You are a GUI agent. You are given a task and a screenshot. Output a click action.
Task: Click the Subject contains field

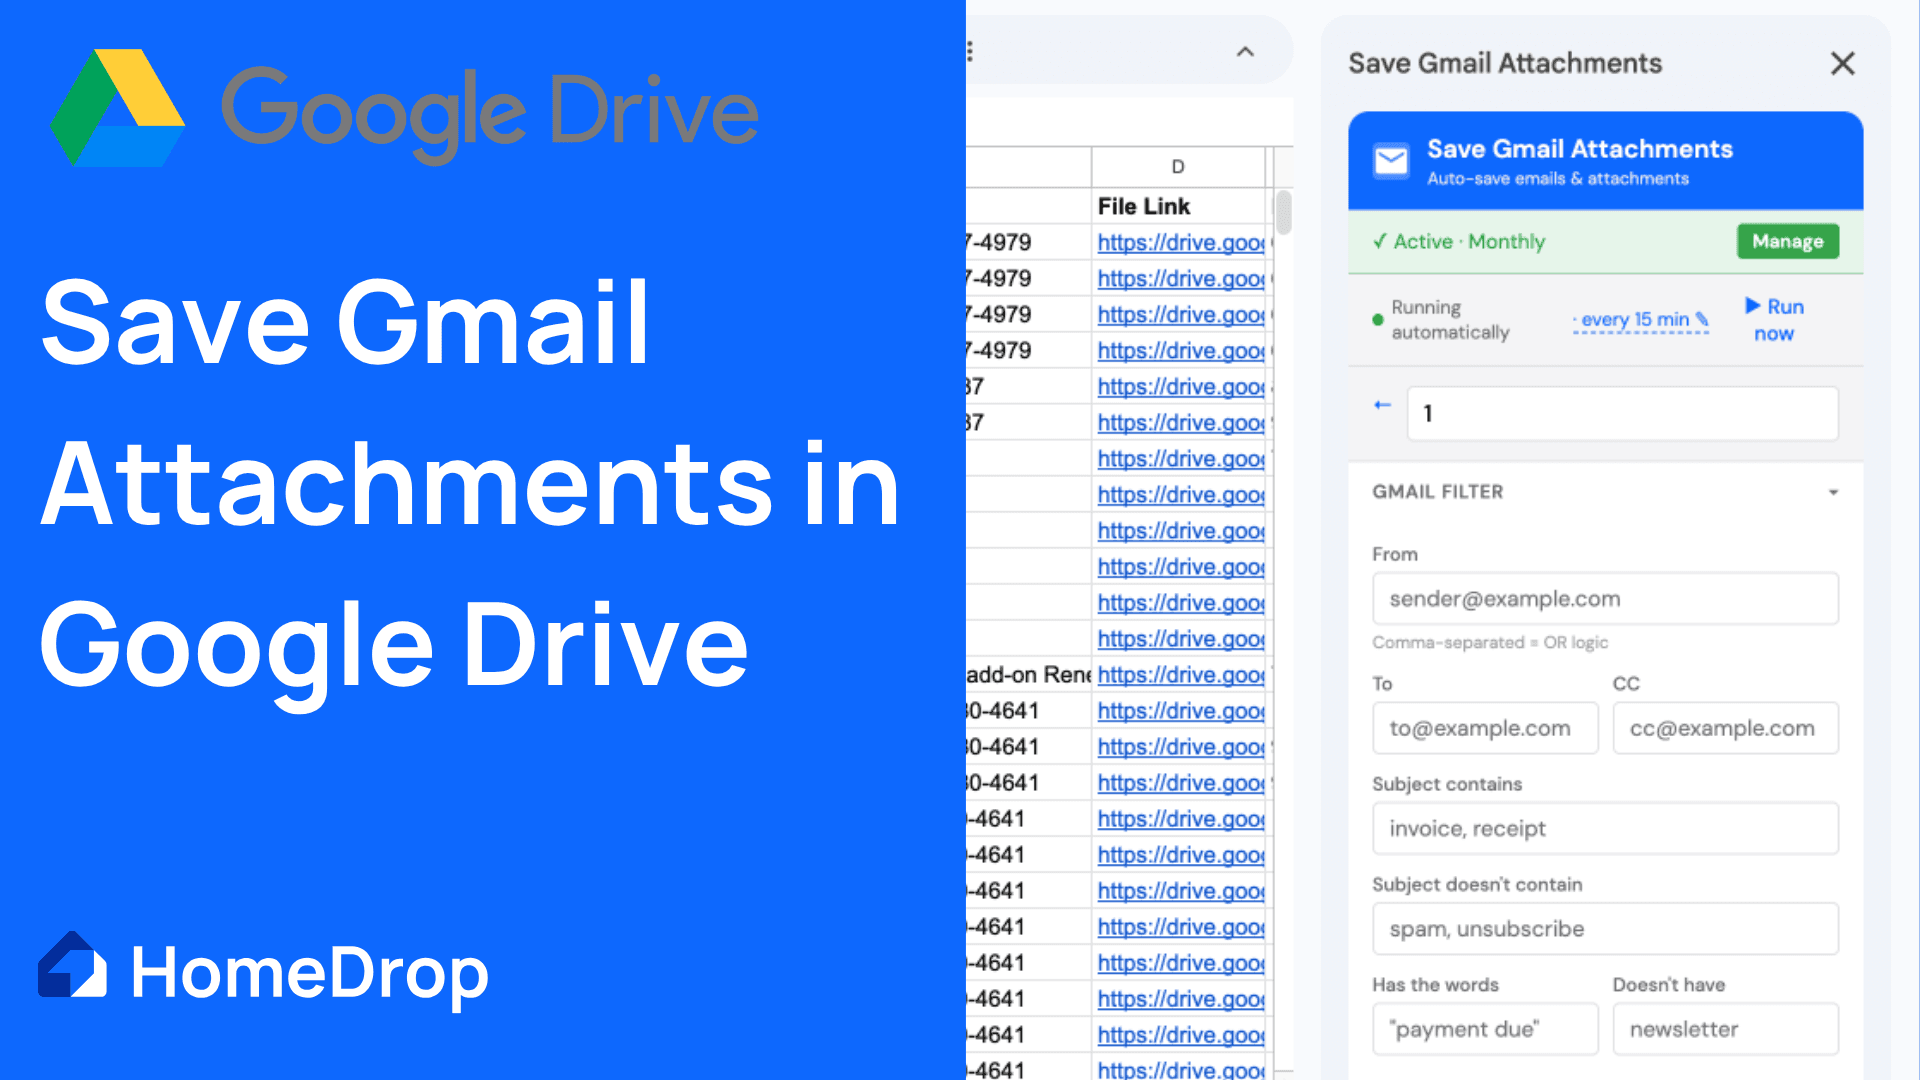coord(1605,828)
